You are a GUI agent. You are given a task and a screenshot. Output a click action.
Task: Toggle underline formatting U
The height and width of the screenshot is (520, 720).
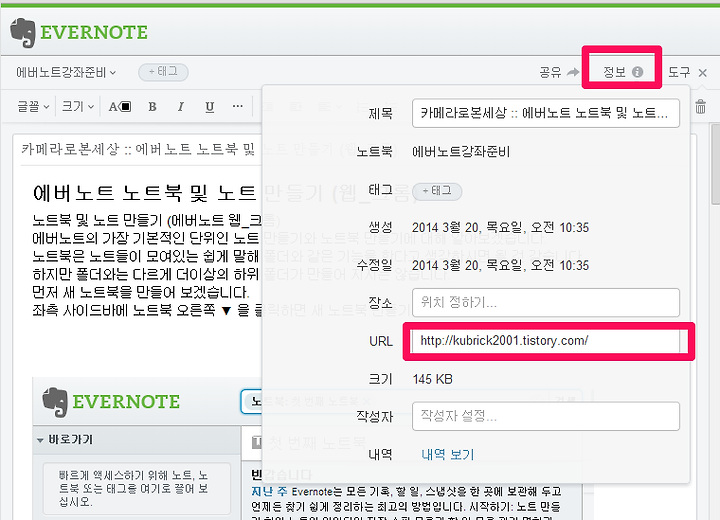click(209, 107)
